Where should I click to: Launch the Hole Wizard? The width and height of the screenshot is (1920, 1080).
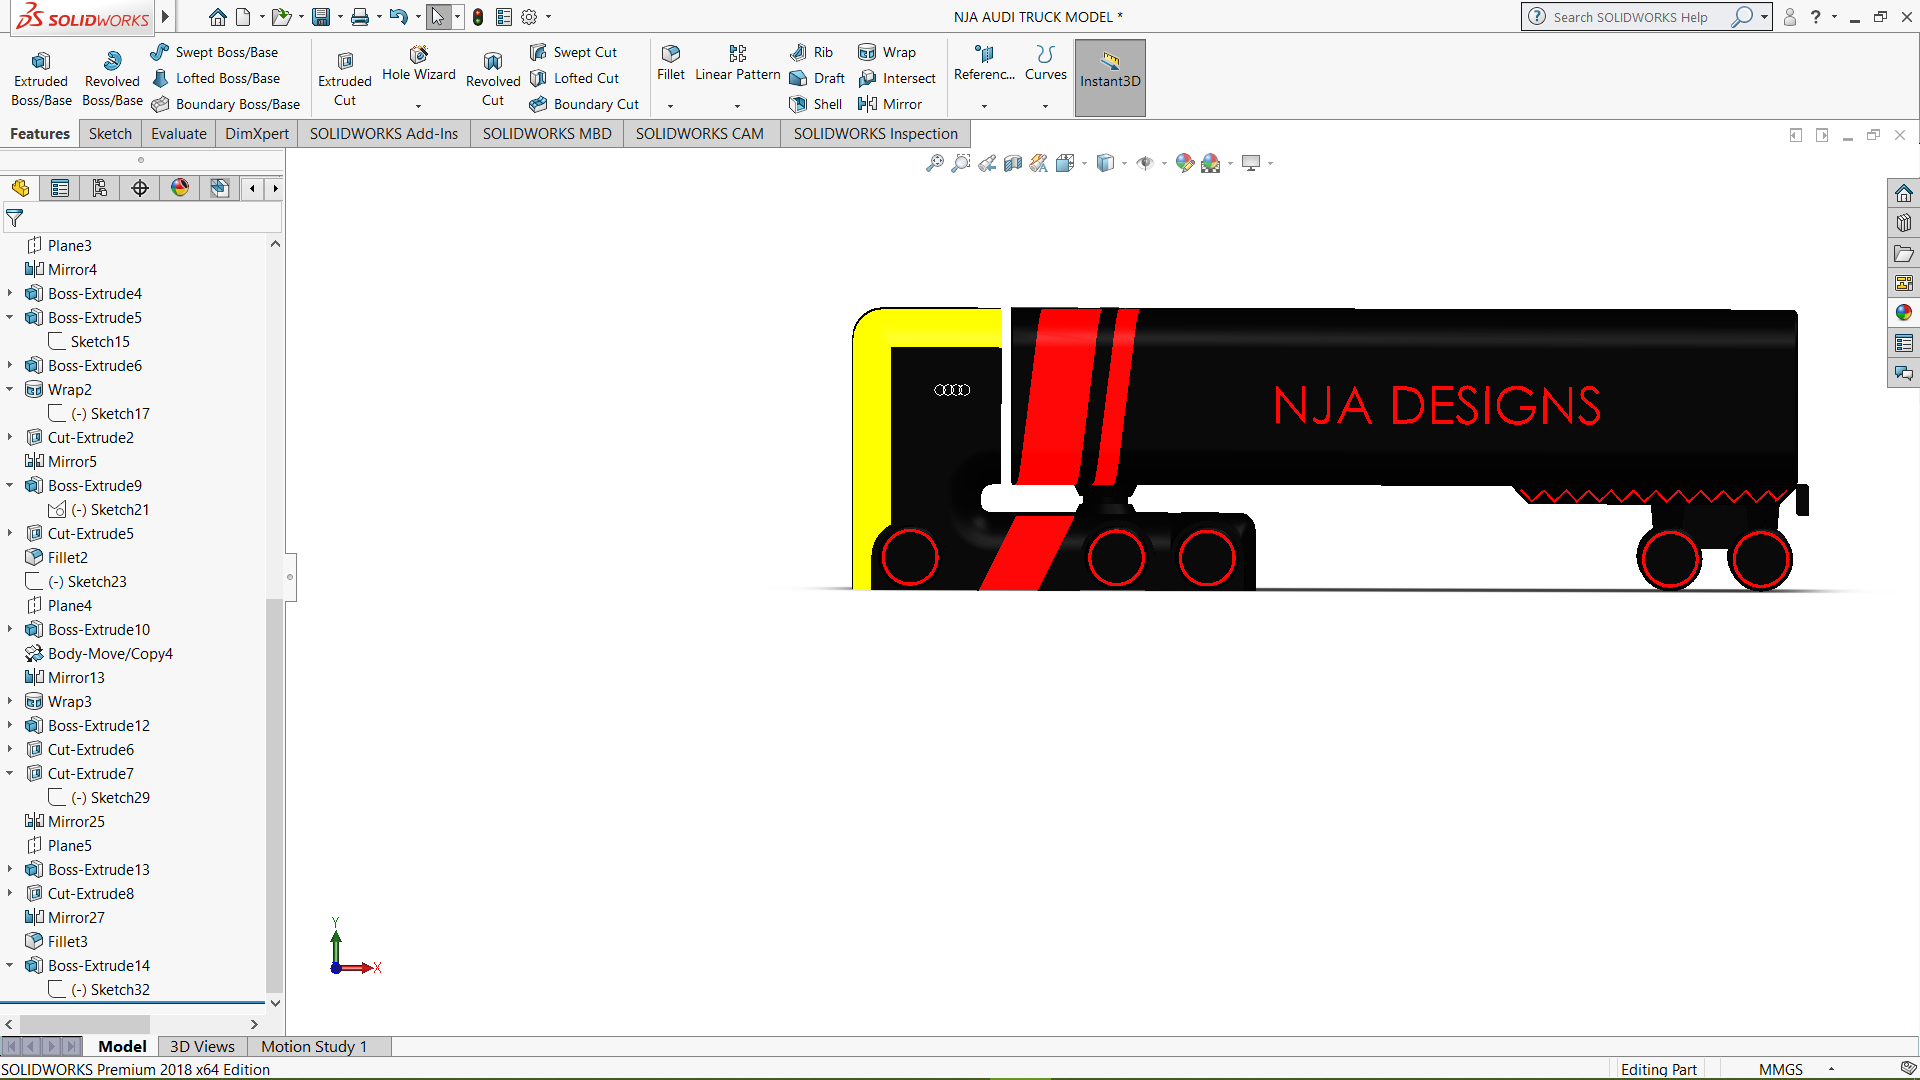(x=419, y=63)
